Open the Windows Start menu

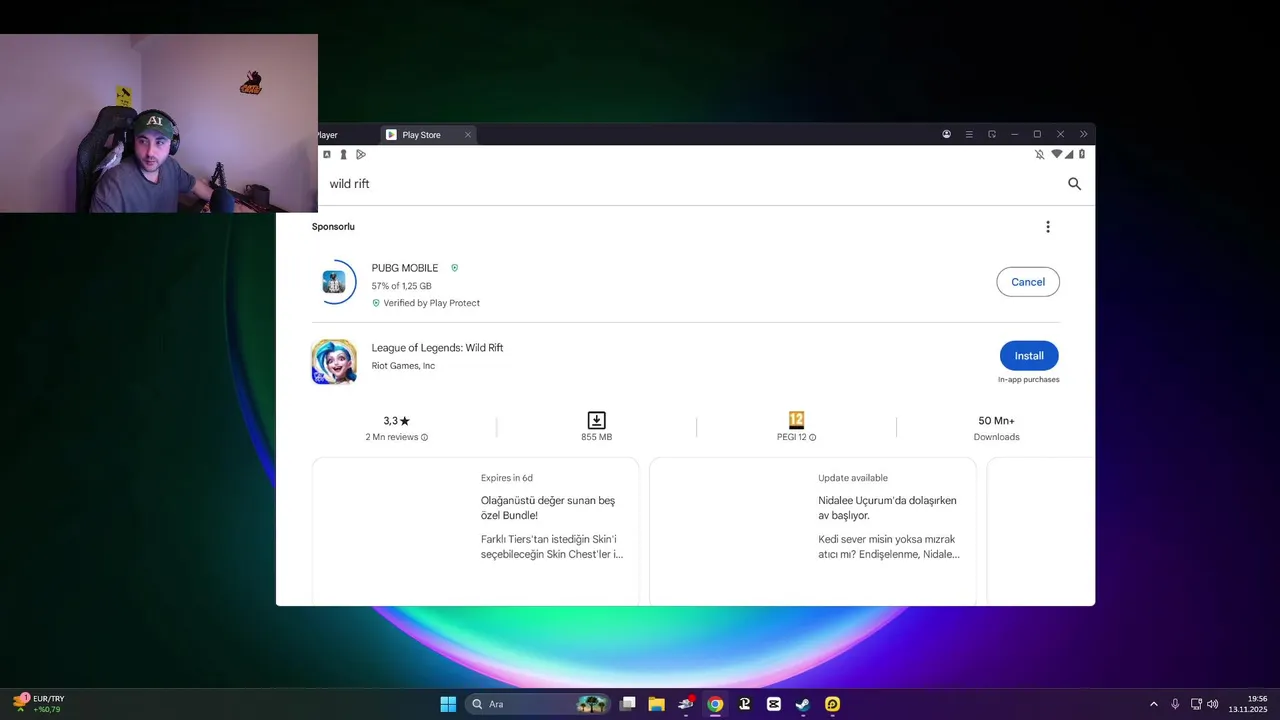point(448,704)
